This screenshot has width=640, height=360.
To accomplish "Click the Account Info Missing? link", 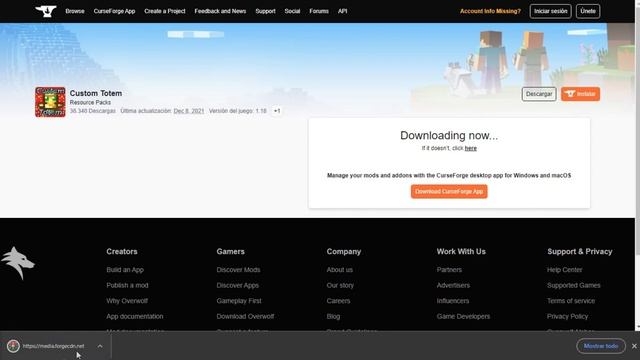I will click(490, 11).
